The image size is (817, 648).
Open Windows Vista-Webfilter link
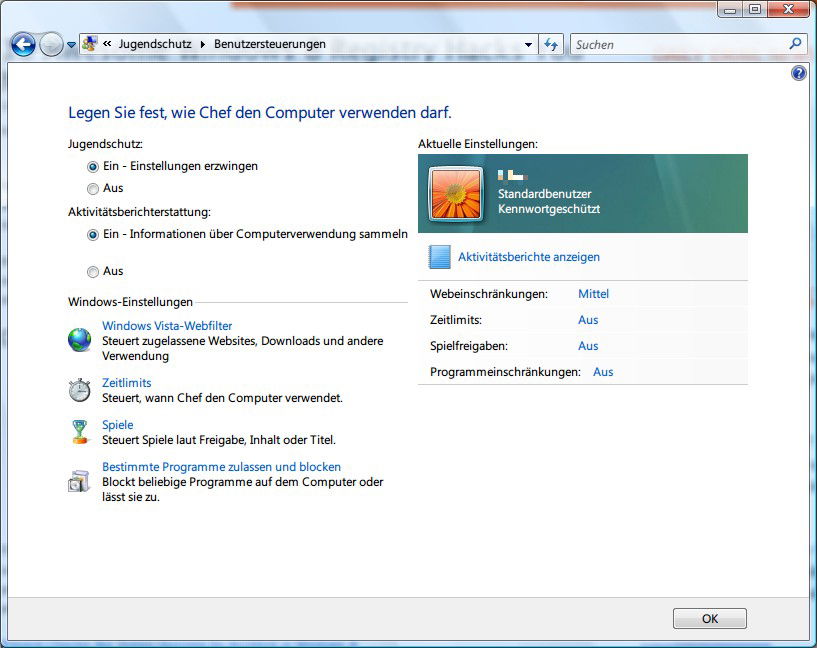[167, 326]
